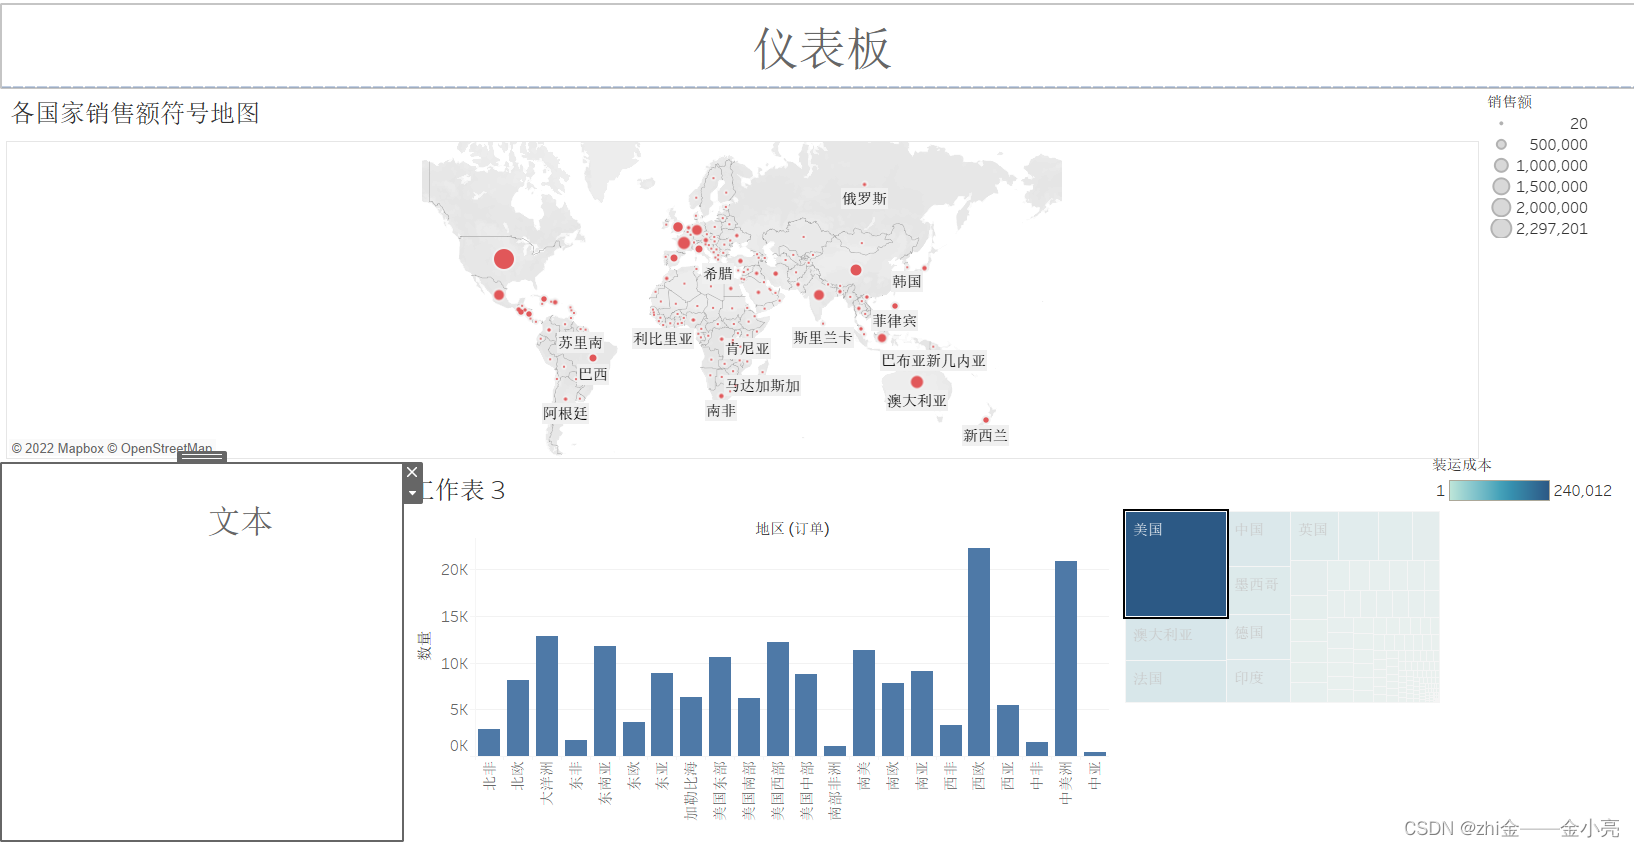
Task: Open the 文本 object's dropdown menu arrow
Action: point(412,493)
